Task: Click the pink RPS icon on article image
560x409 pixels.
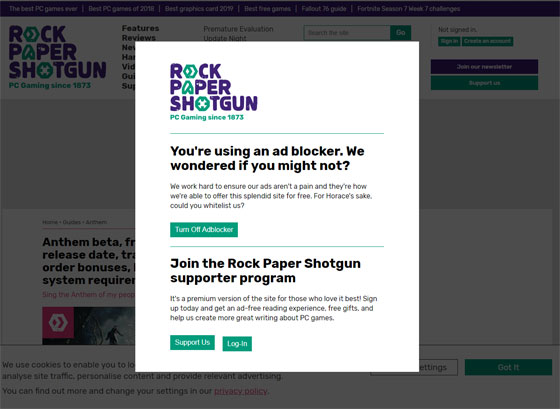Action: click(x=58, y=323)
